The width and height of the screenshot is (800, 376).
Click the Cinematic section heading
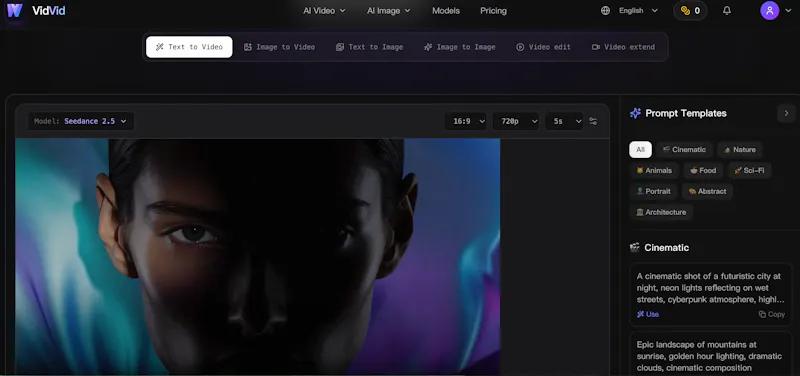pyautogui.click(x=666, y=247)
